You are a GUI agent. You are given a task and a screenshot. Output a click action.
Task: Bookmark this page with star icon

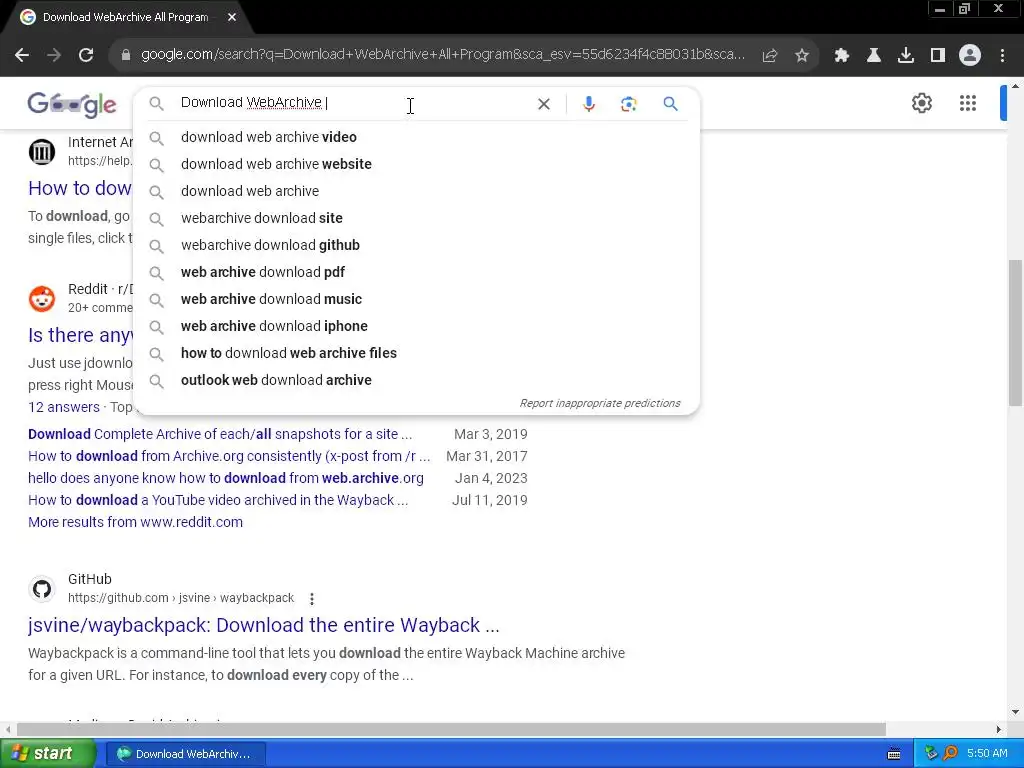pyautogui.click(x=802, y=56)
